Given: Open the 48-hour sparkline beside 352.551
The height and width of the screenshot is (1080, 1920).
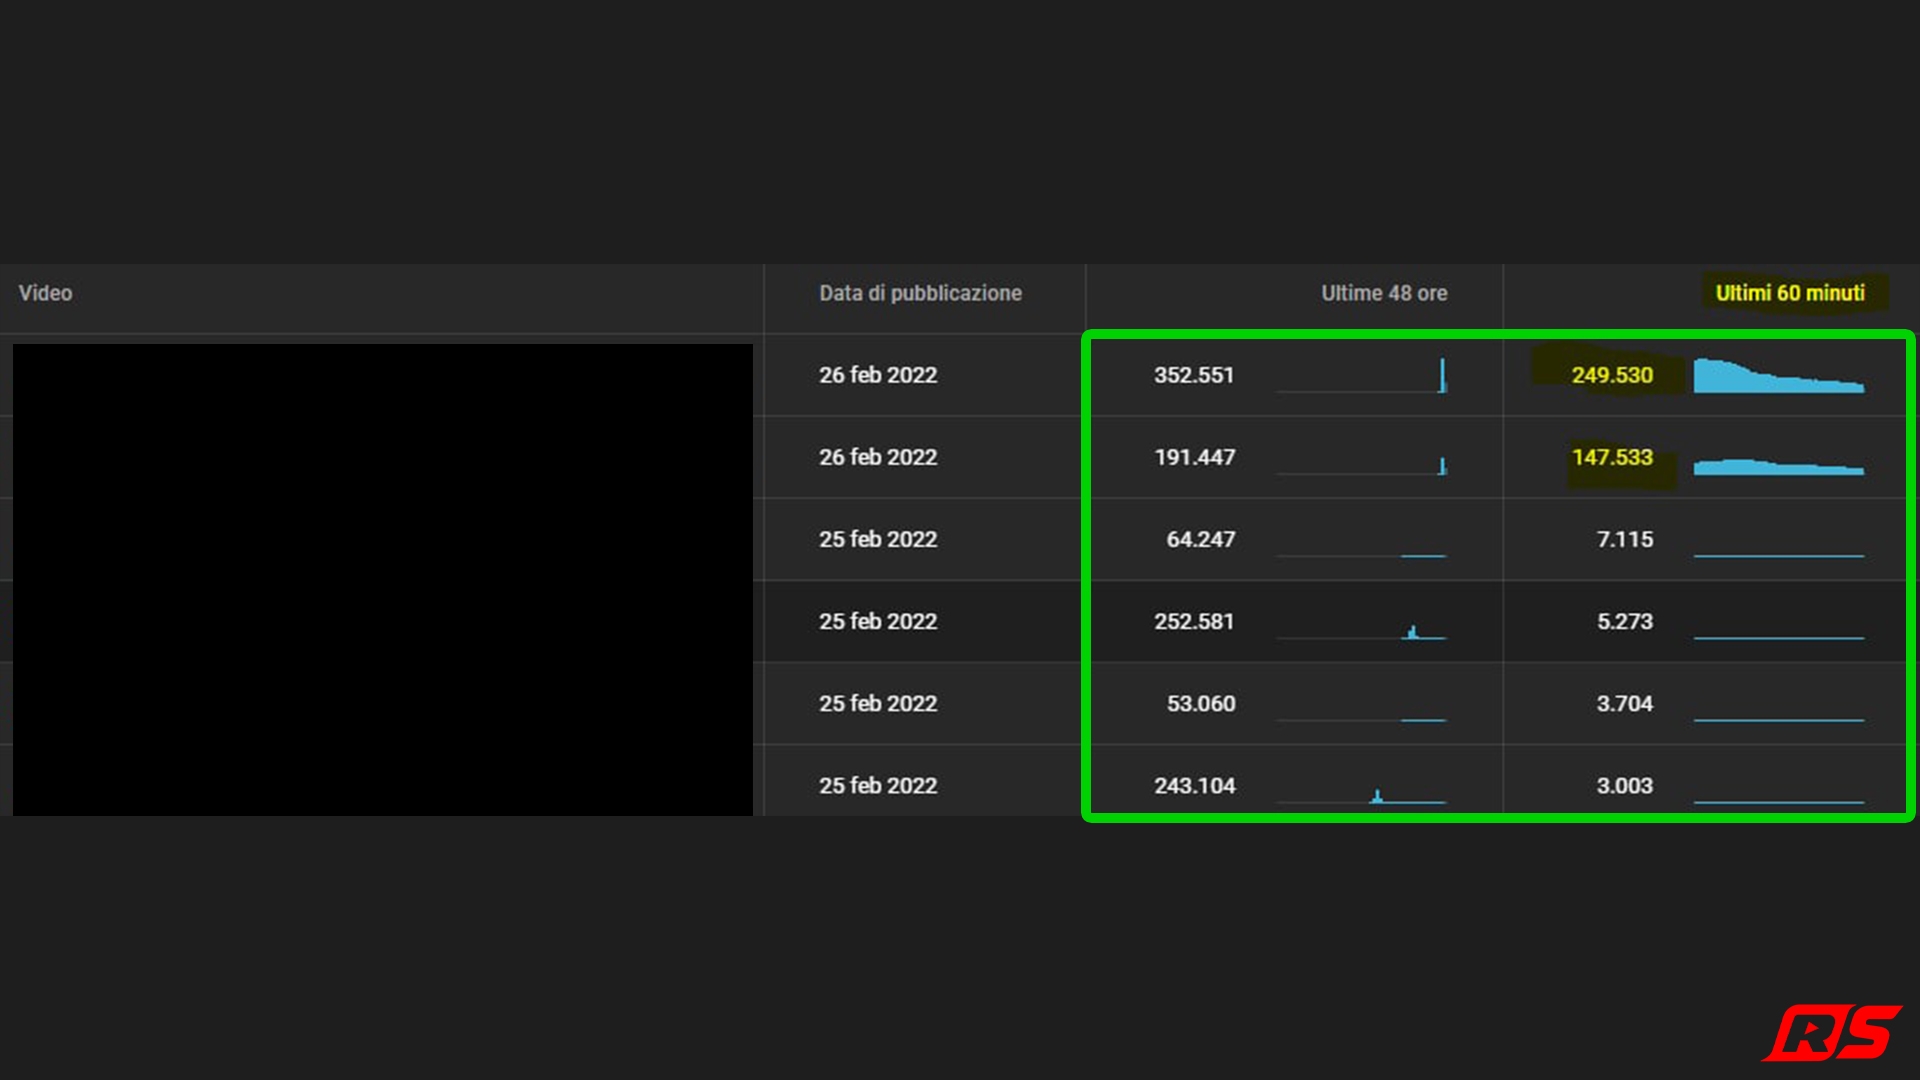Looking at the screenshot, I should [1361, 375].
